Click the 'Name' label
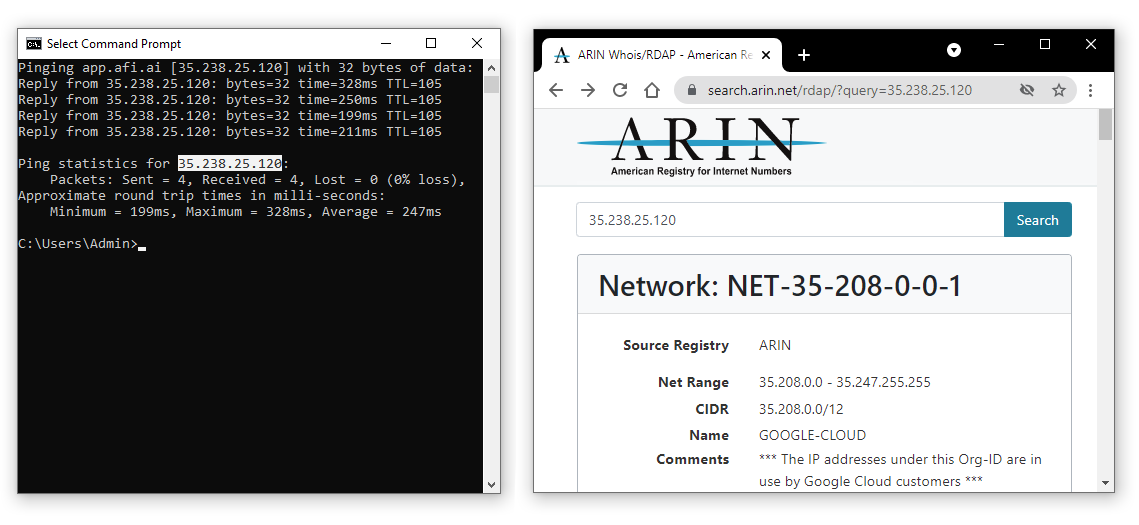Viewport: 1139px width, 525px height. coord(709,436)
